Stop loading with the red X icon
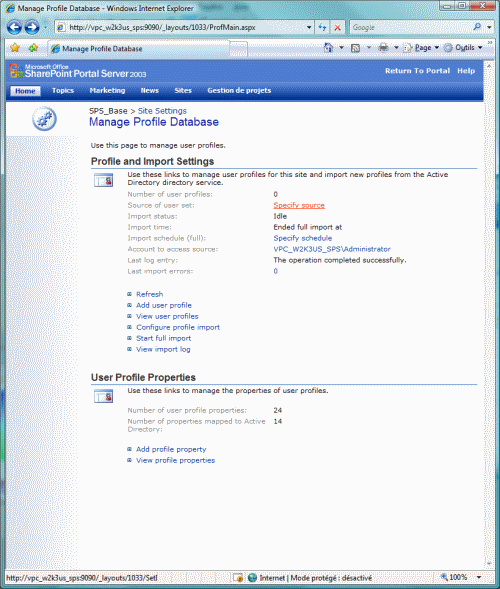Viewport: 500px width, 589px height. coord(337,27)
